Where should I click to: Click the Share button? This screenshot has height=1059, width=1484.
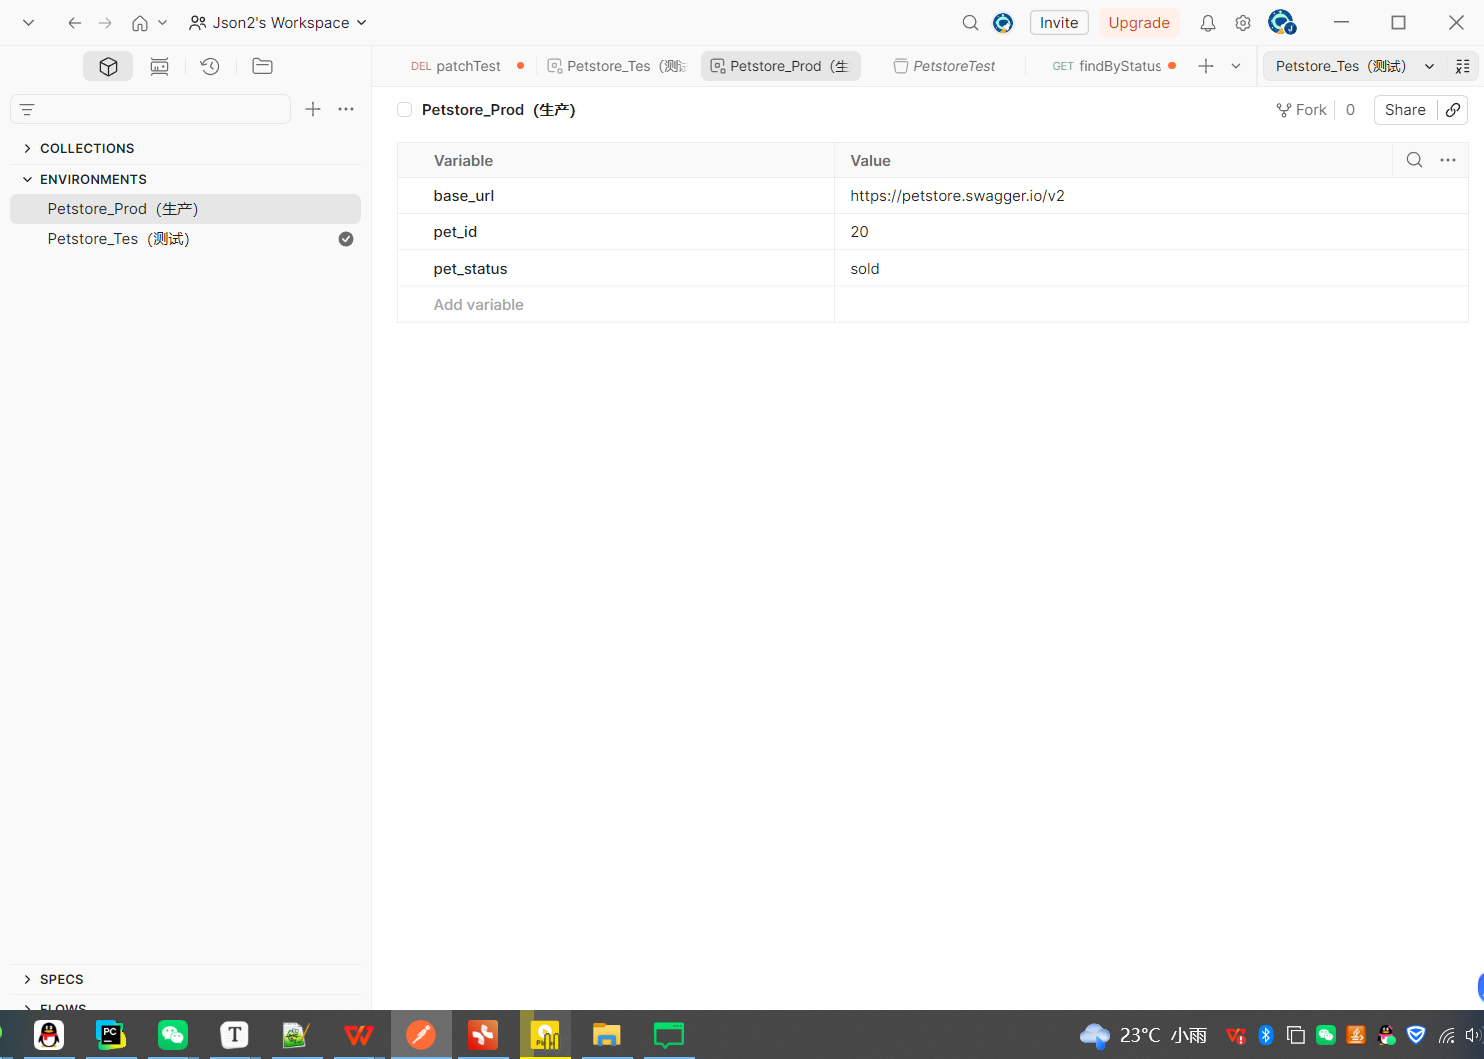point(1405,110)
